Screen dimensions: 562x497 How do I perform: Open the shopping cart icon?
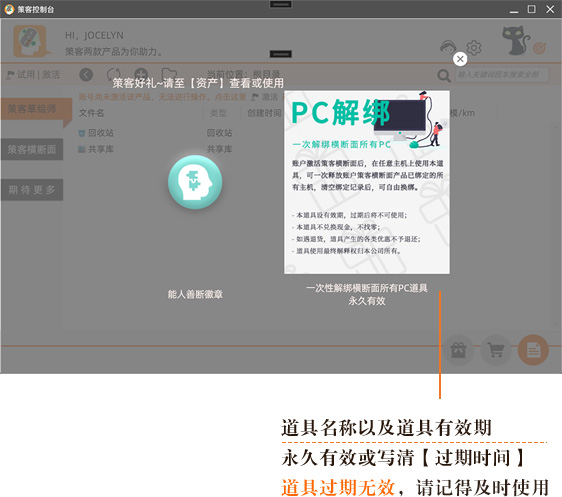point(496,350)
